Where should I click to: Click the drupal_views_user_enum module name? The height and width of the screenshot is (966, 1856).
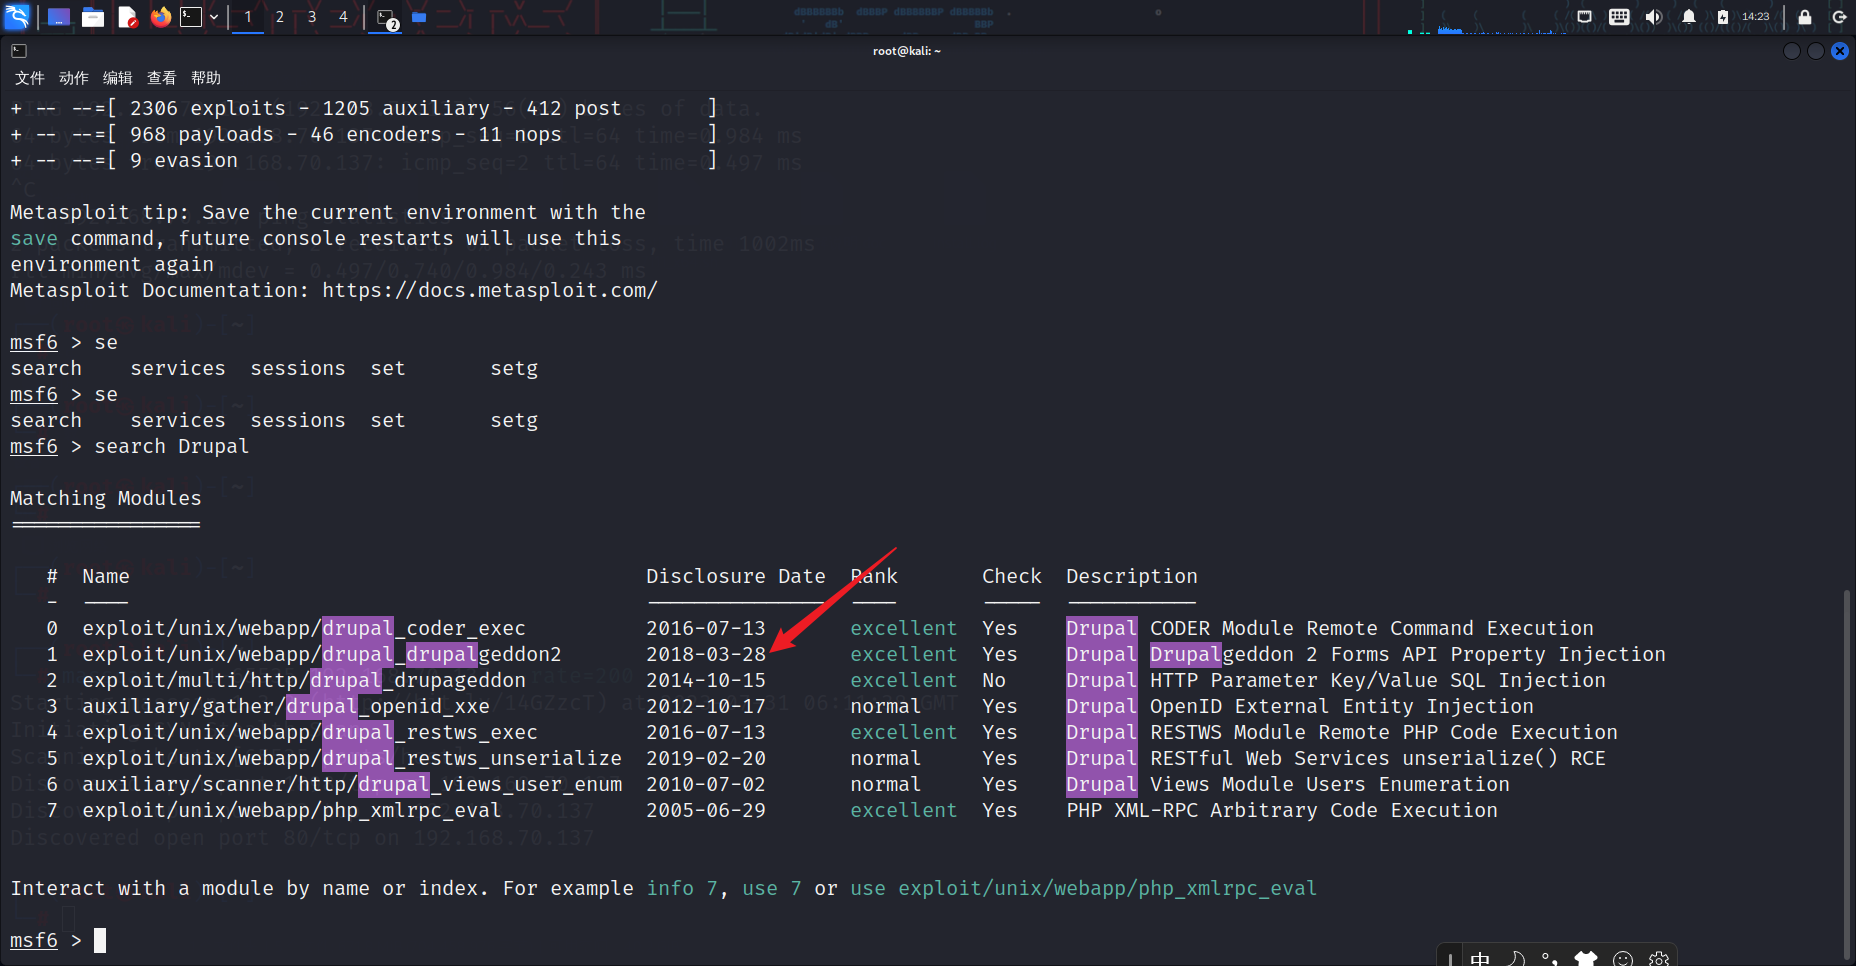tap(352, 784)
